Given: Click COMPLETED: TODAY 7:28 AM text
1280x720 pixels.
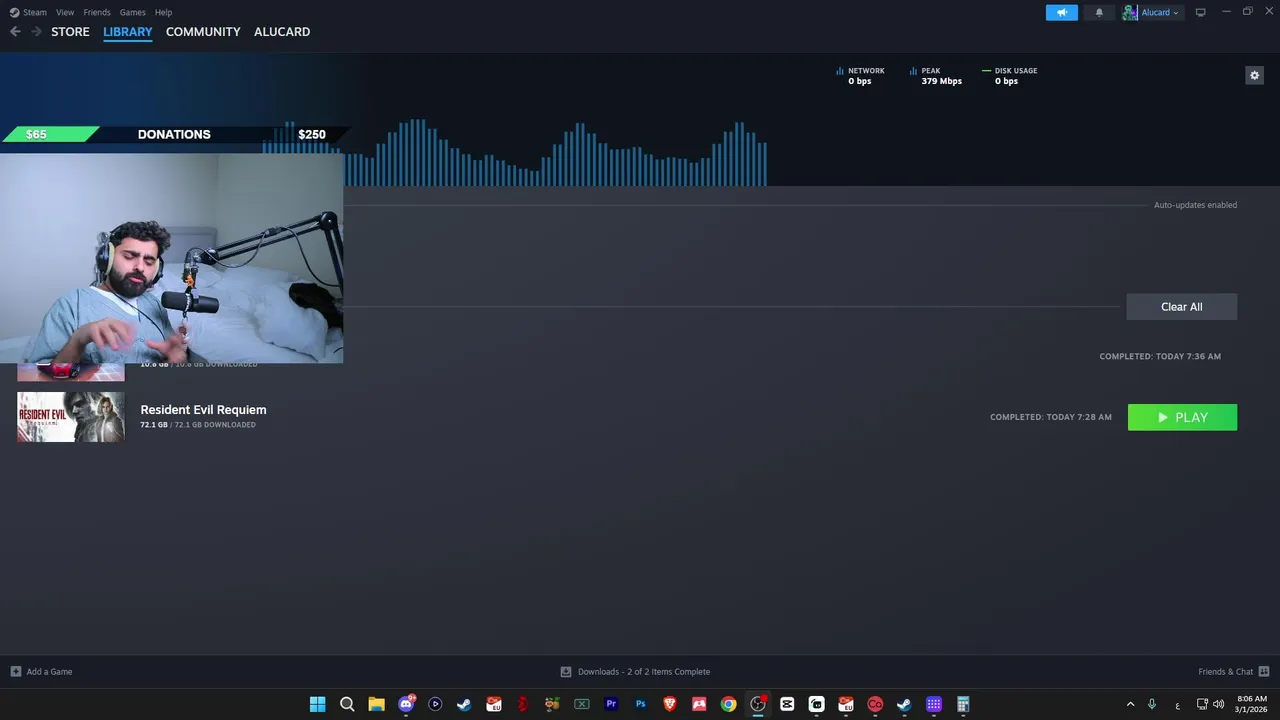Looking at the screenshot, I should (x=1051, y=417).
